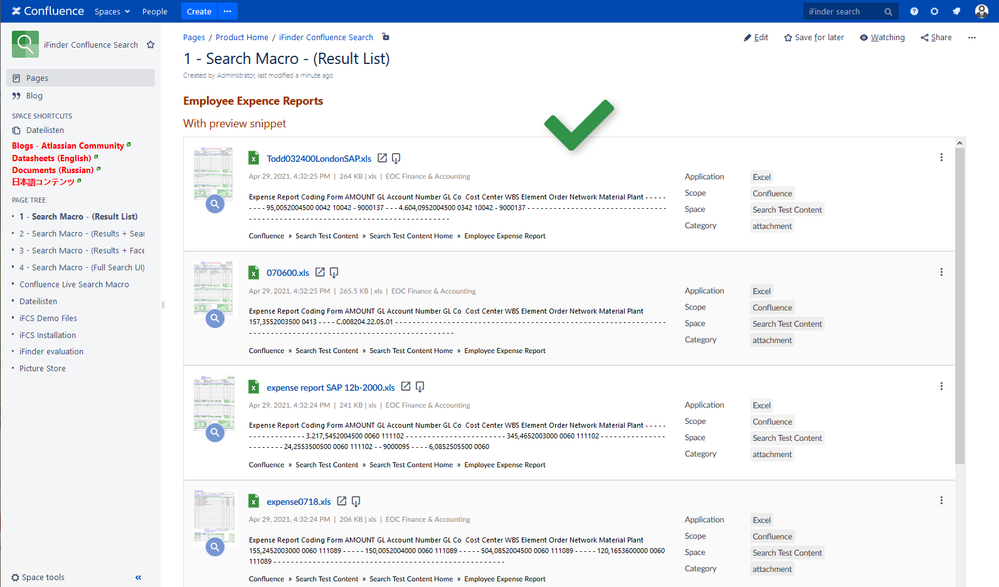The image size is (999, 587).
Task: Open the Spaces dropdown in the top bar
Action: [110, 11]
